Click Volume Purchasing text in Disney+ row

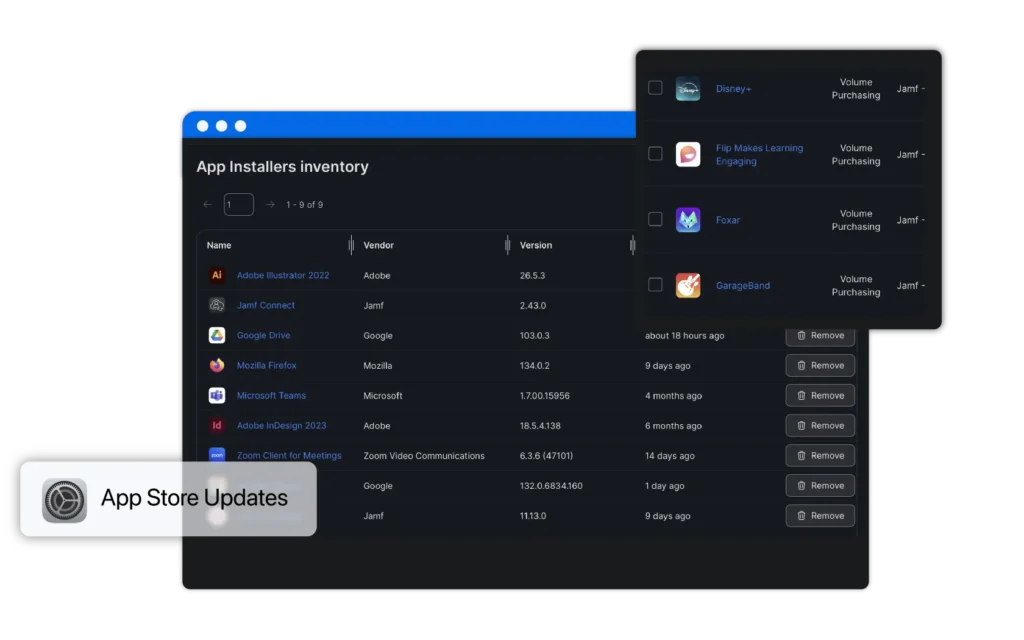click(x=856, y=89)
